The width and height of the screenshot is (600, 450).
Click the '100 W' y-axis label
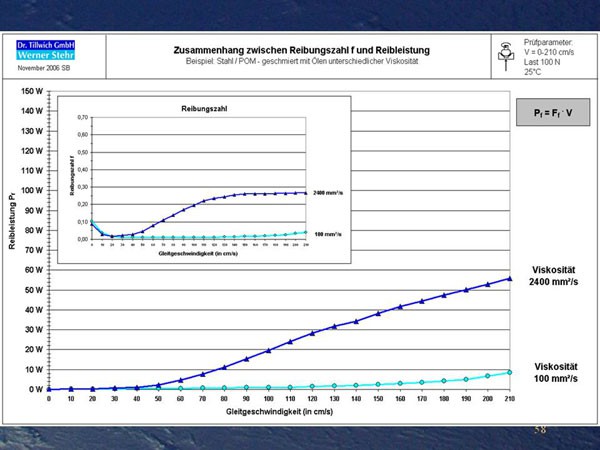point(32,191)
